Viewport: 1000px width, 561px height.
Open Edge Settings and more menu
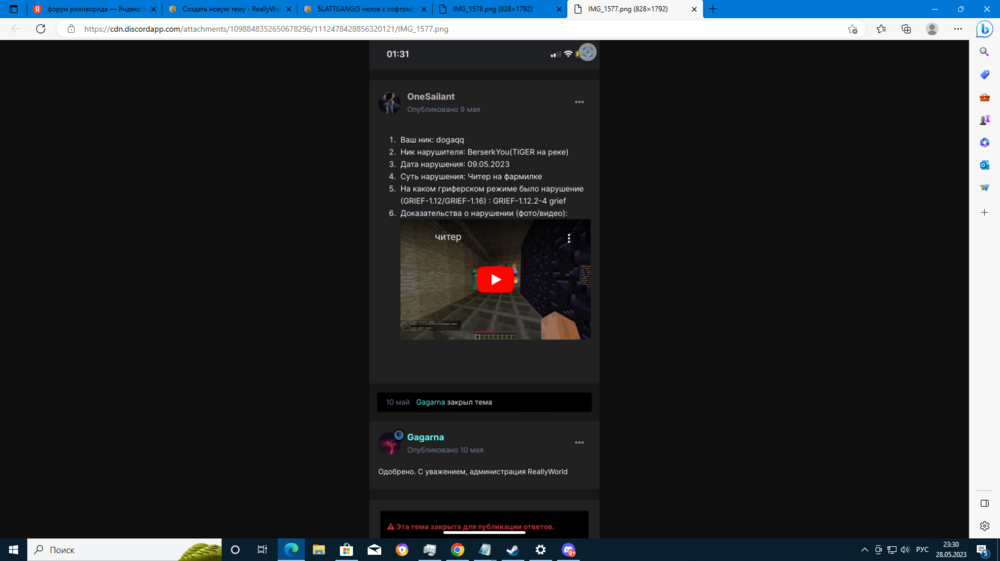point(958,29)
